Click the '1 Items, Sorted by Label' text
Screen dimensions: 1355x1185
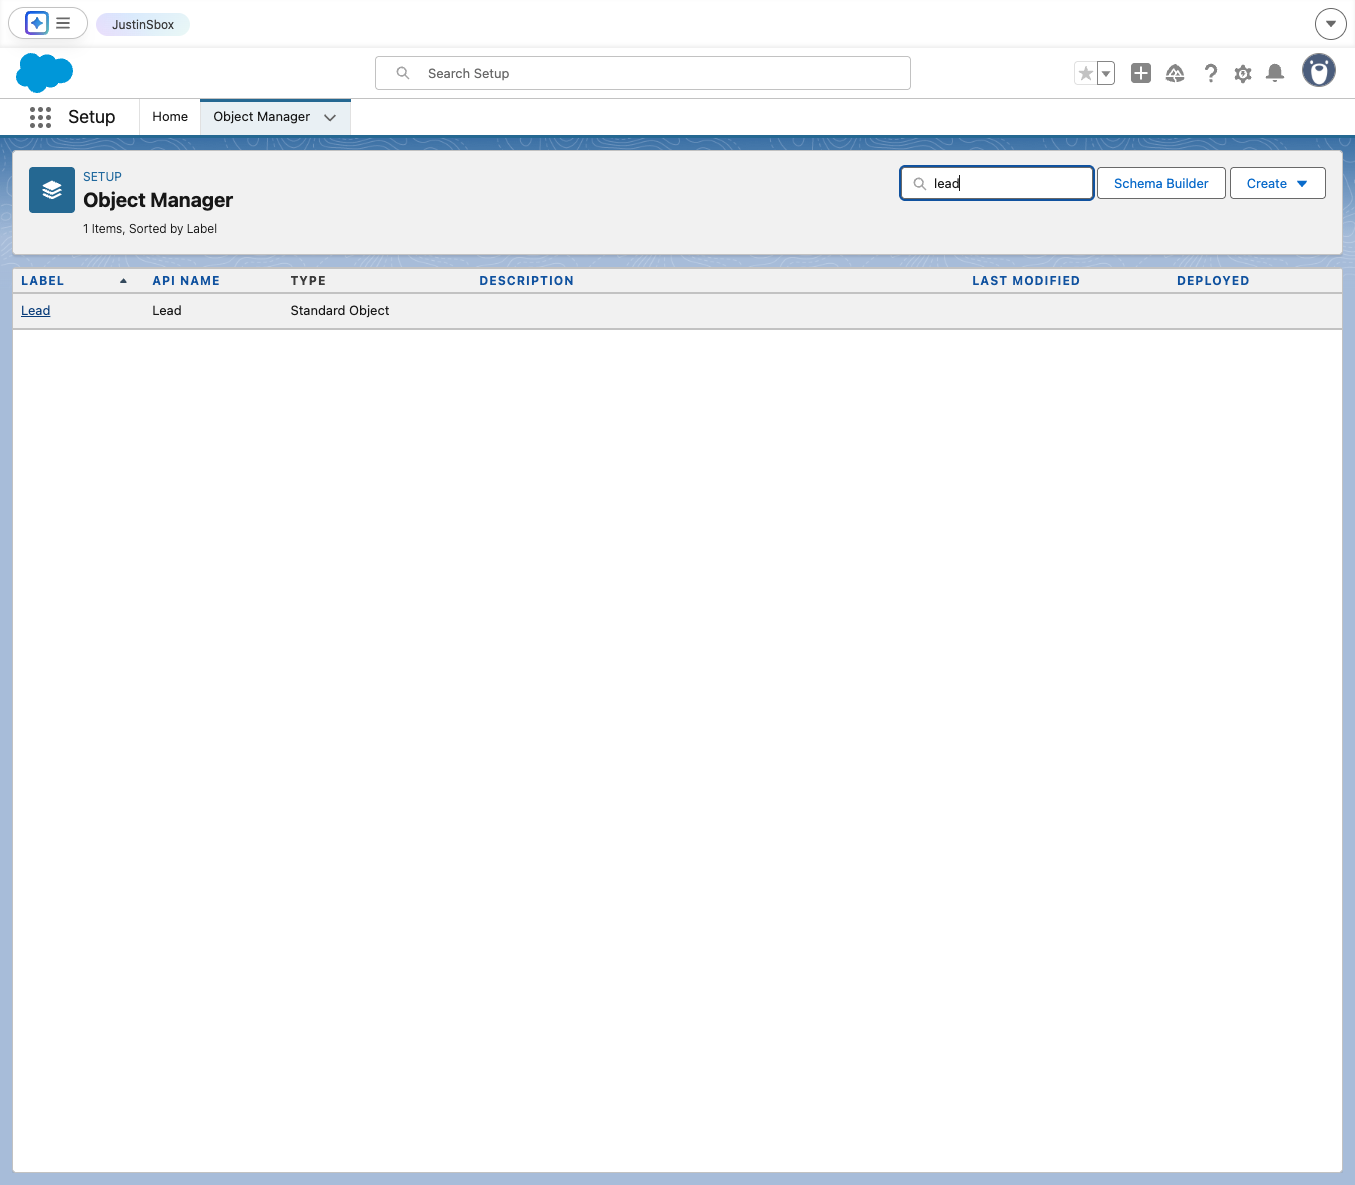[x=150, y=229]
